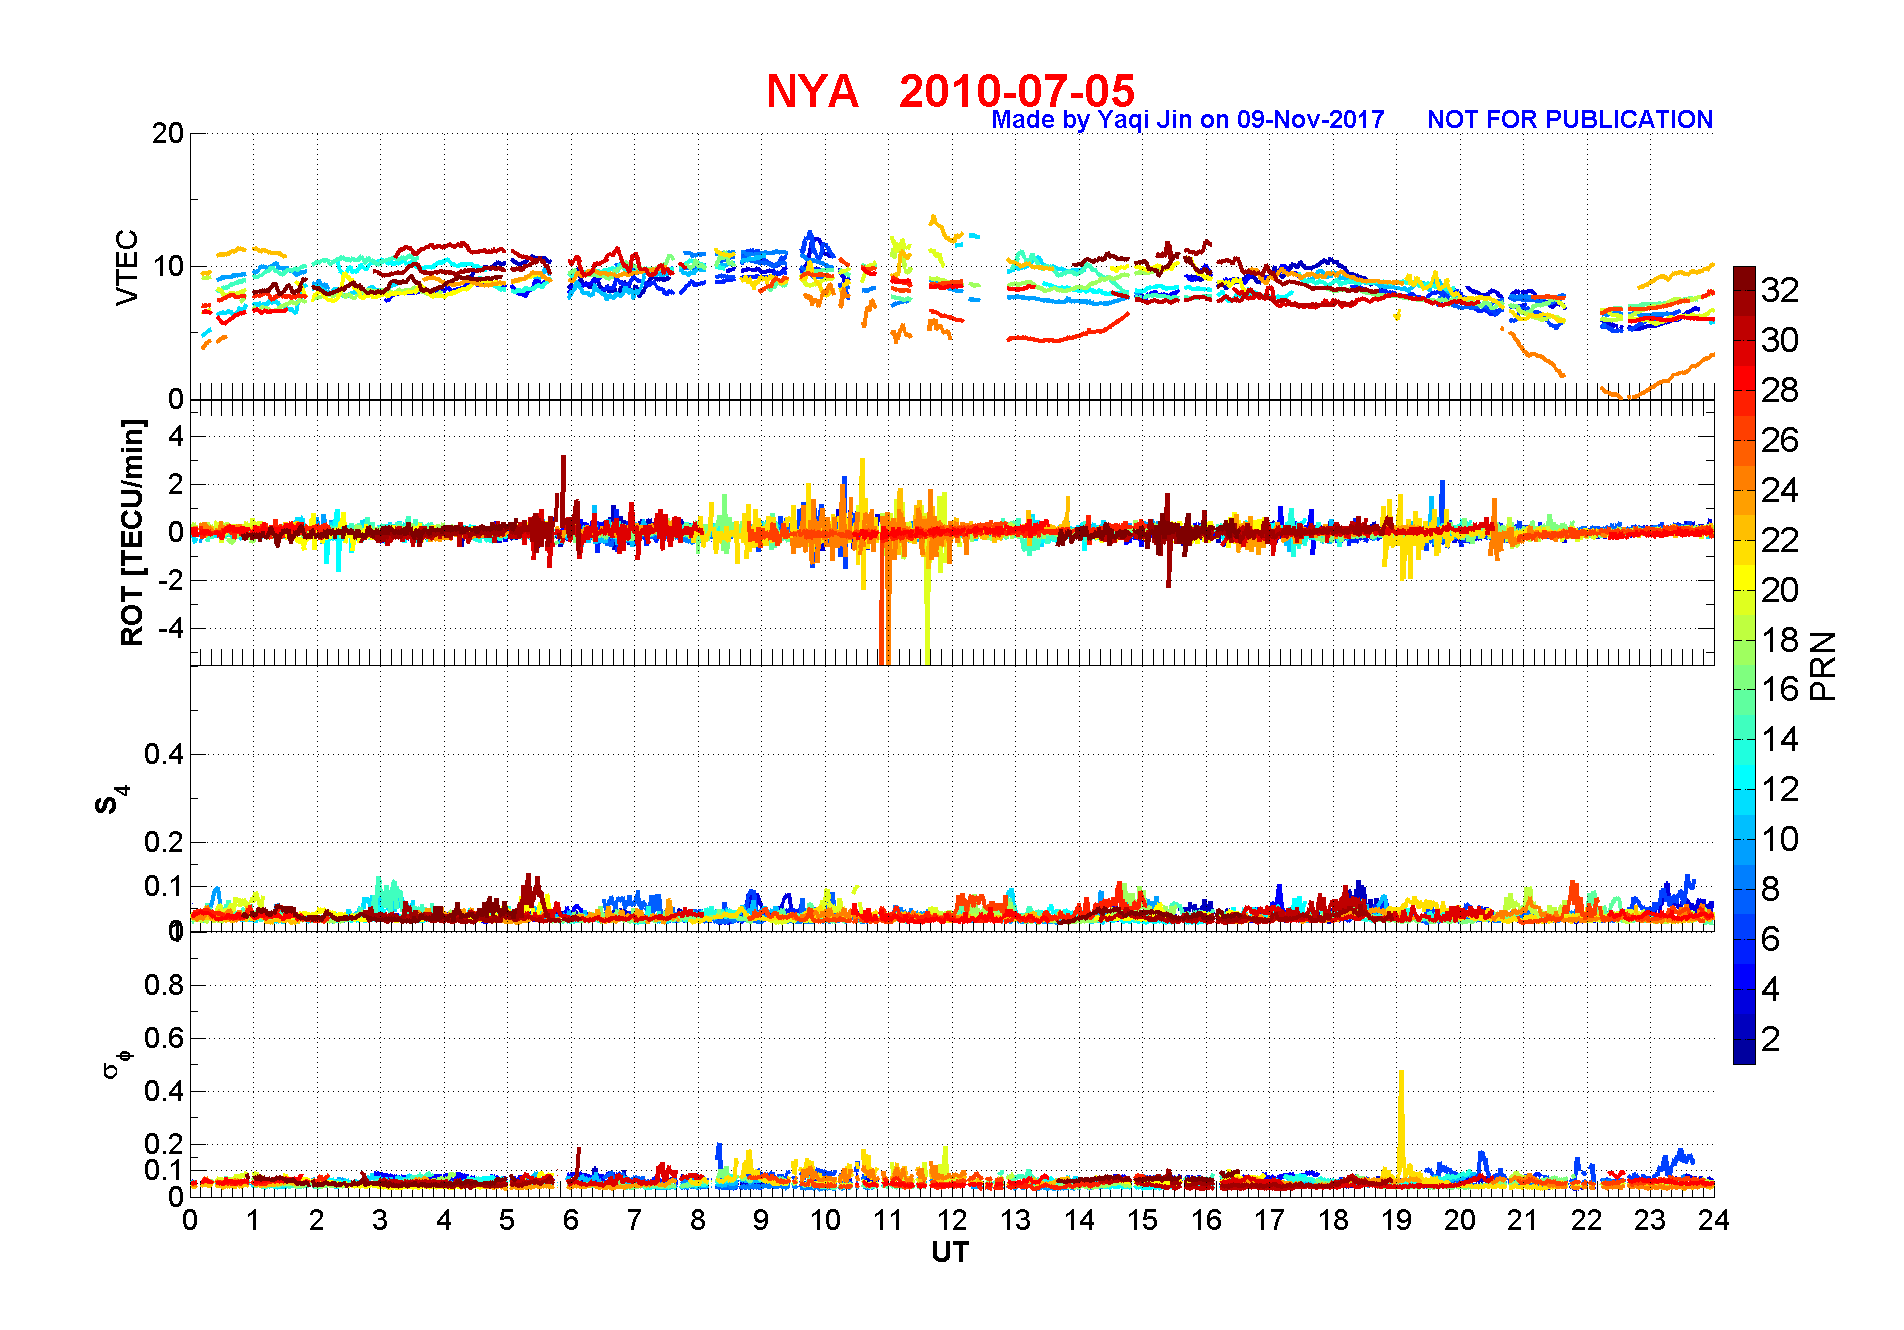Click the "PRN" colorbar label
Viewport: 1904px width, 1330px height.
point(1824,666)
